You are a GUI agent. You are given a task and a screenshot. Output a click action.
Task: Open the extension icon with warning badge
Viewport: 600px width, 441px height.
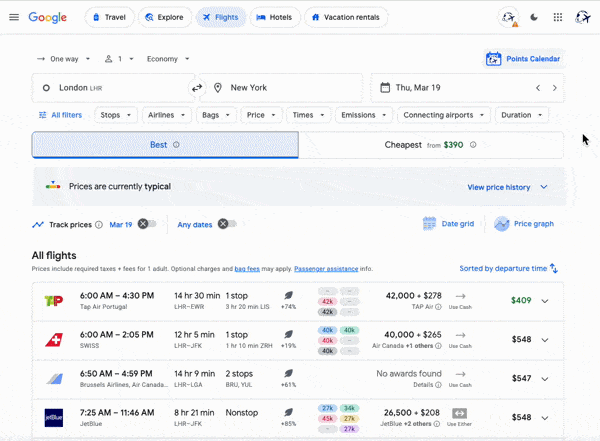(x=509, y=18)
